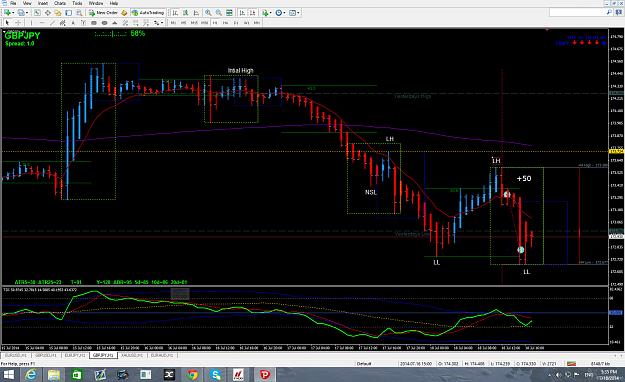Screen dimensions: 625x382
Task: Click the connection status bars indicator
Action: click(x=571, y=364)
